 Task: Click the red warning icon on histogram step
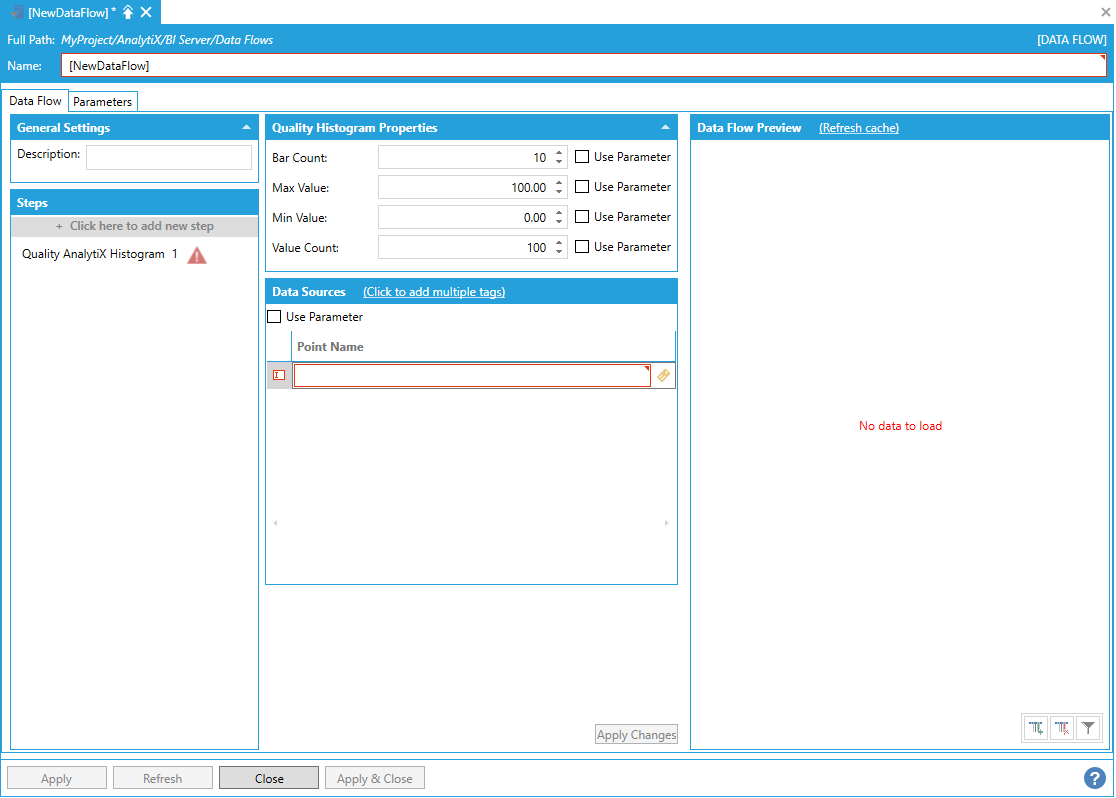[197, 255]
